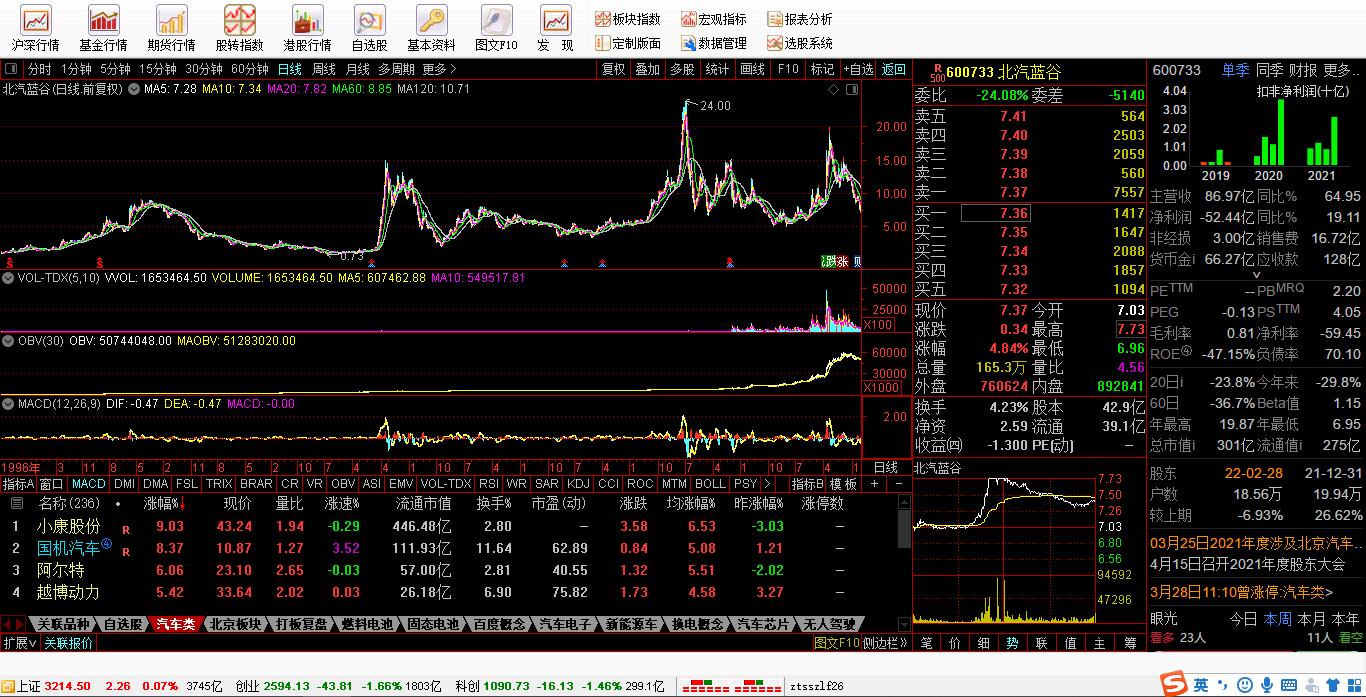
Task: Select 60分钟 chart period
Action: tap(249, 69)
